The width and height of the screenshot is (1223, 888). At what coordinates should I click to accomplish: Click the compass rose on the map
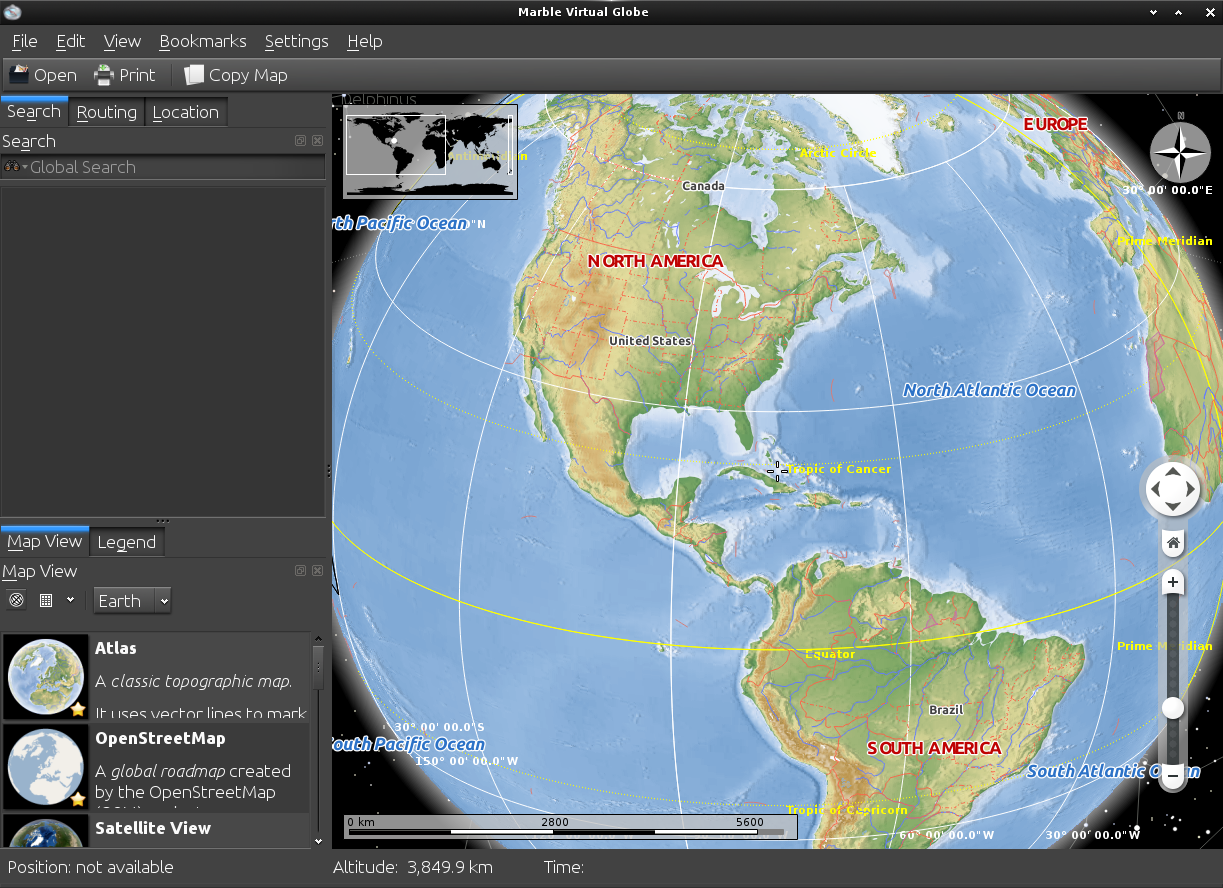(x=1180, y=153)
